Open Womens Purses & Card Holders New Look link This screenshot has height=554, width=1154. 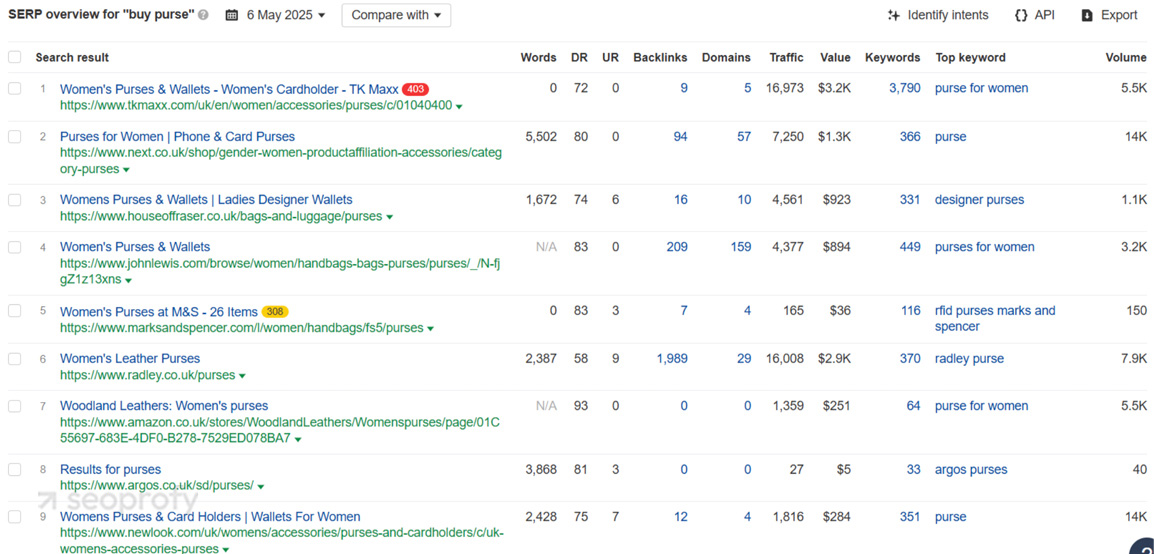tap(210, 517)
